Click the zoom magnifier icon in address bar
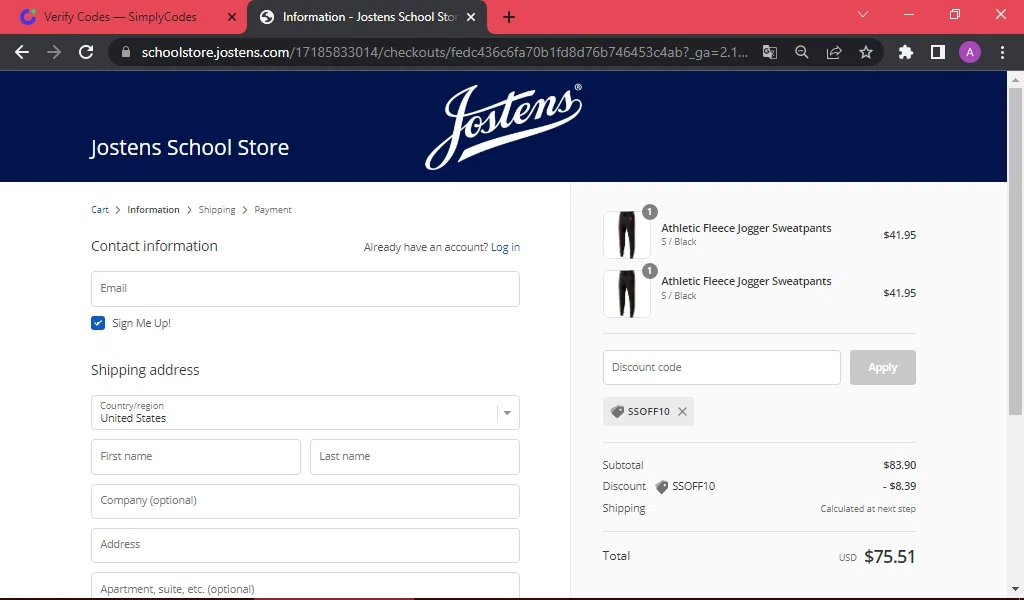This screenshot has width=1024, height=600. click(x=802, y=52)
